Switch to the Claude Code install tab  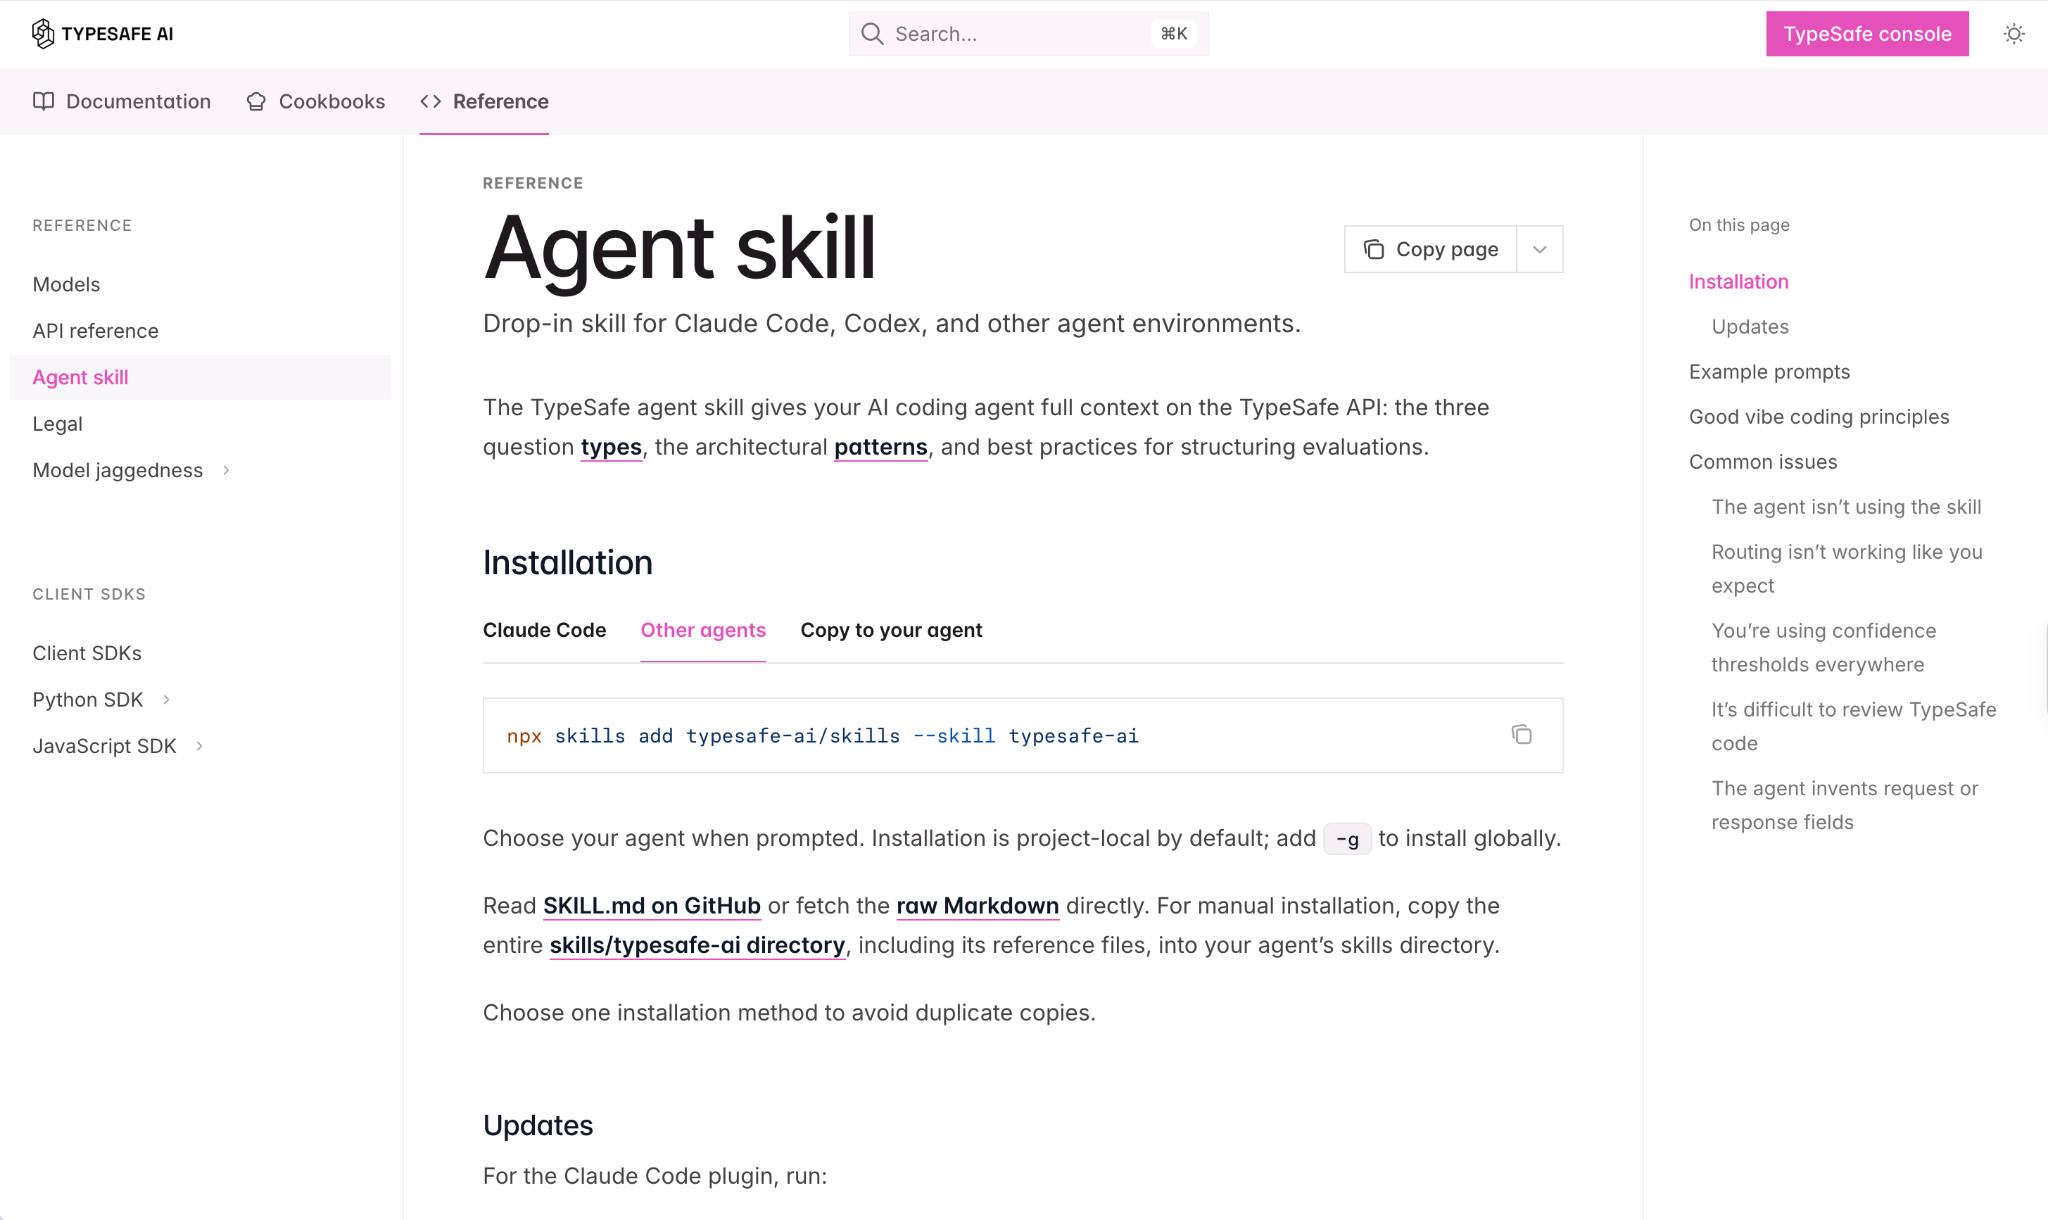pyautogui.click(x=544, y=630)
